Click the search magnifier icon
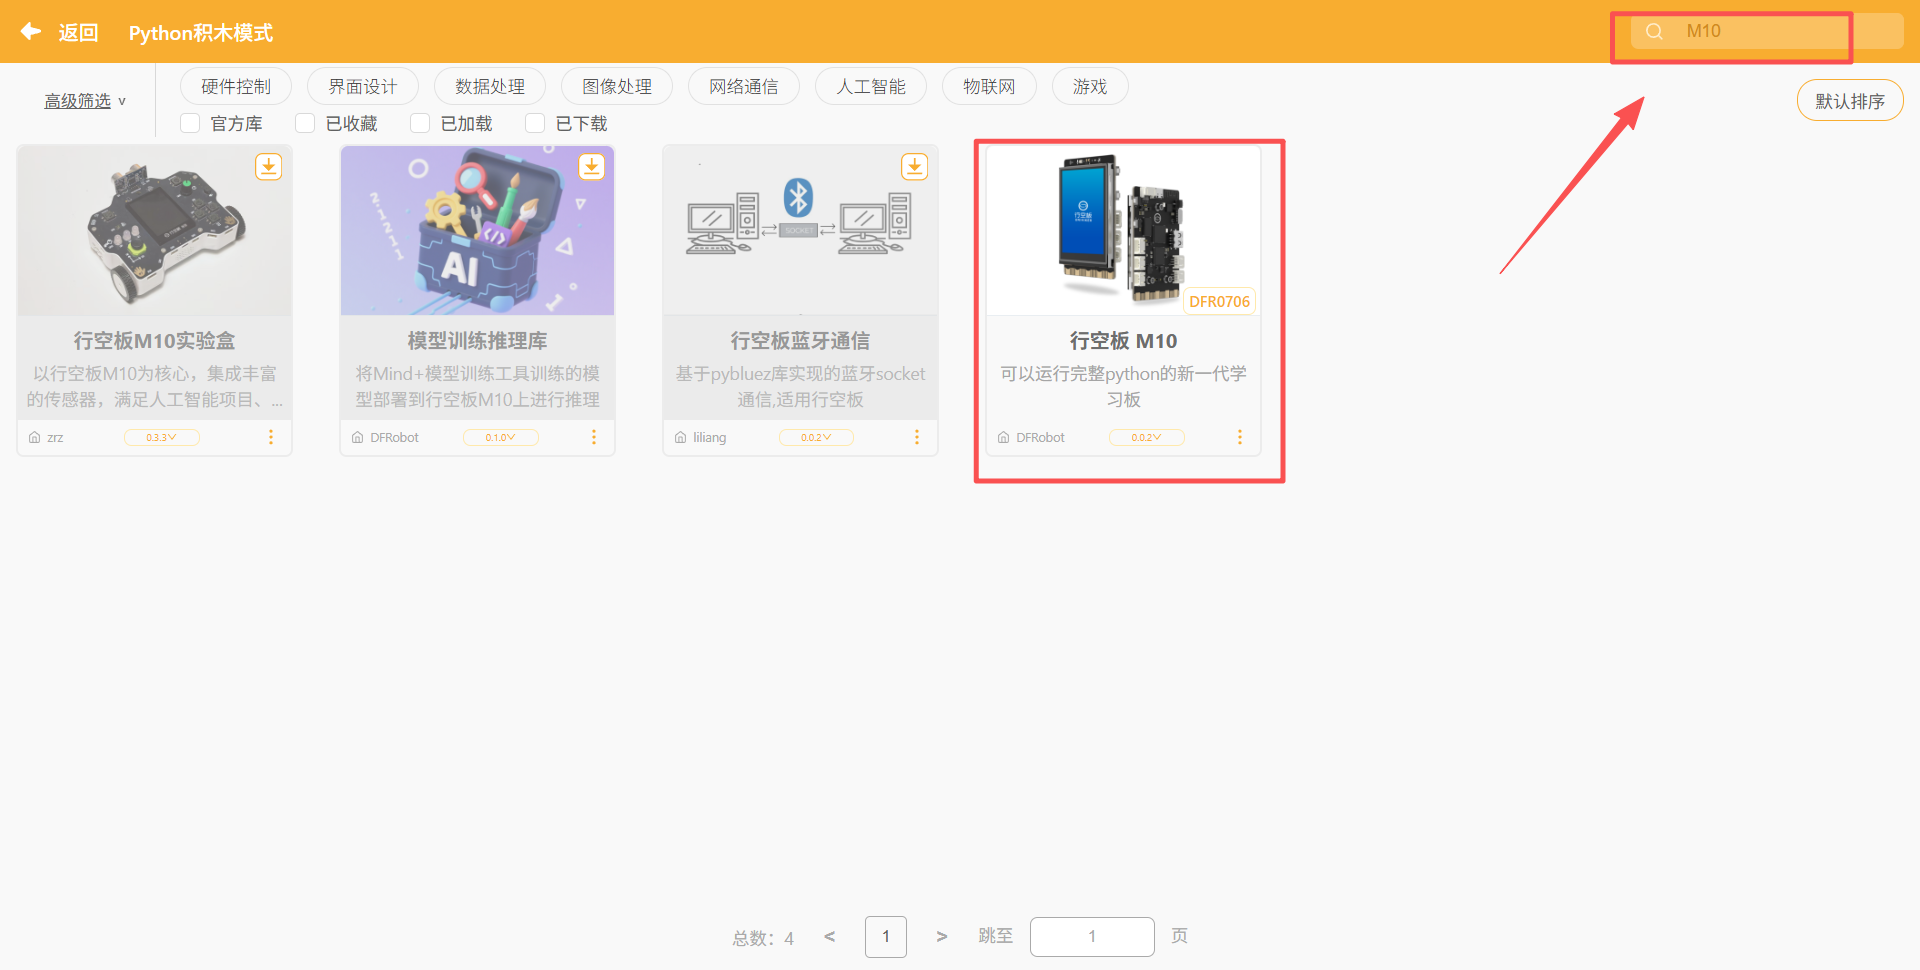 click(x=1652, y=31)
